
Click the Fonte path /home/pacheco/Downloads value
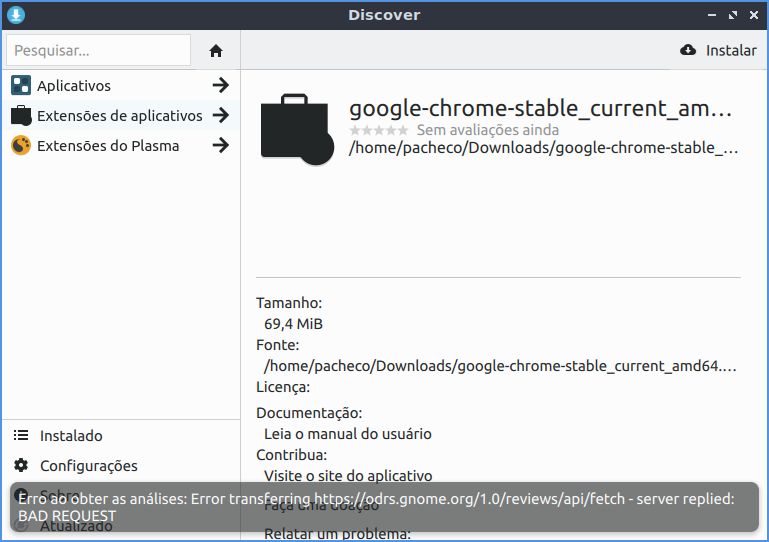tap(500, 366)
